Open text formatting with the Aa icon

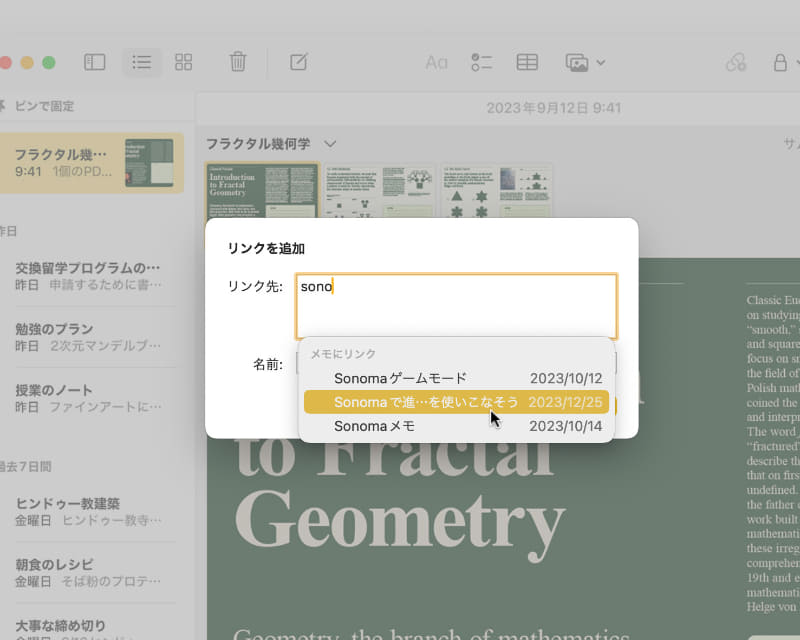point(435,62)
